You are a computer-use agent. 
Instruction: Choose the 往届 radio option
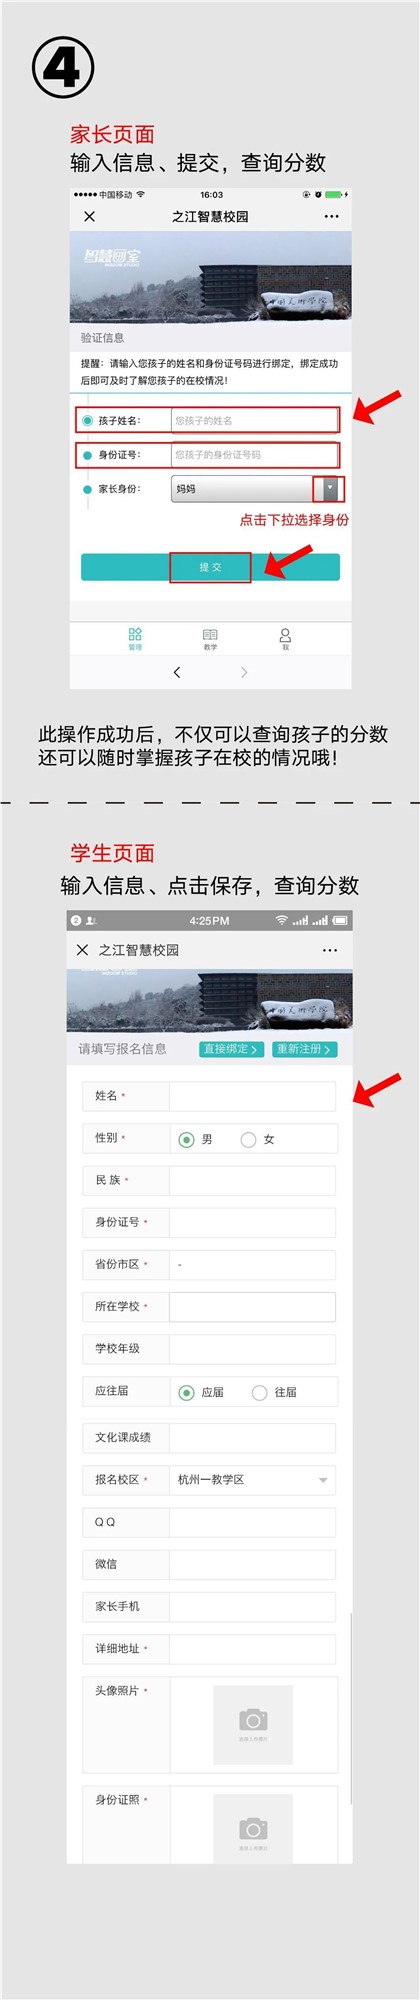tap(259, 1392)
